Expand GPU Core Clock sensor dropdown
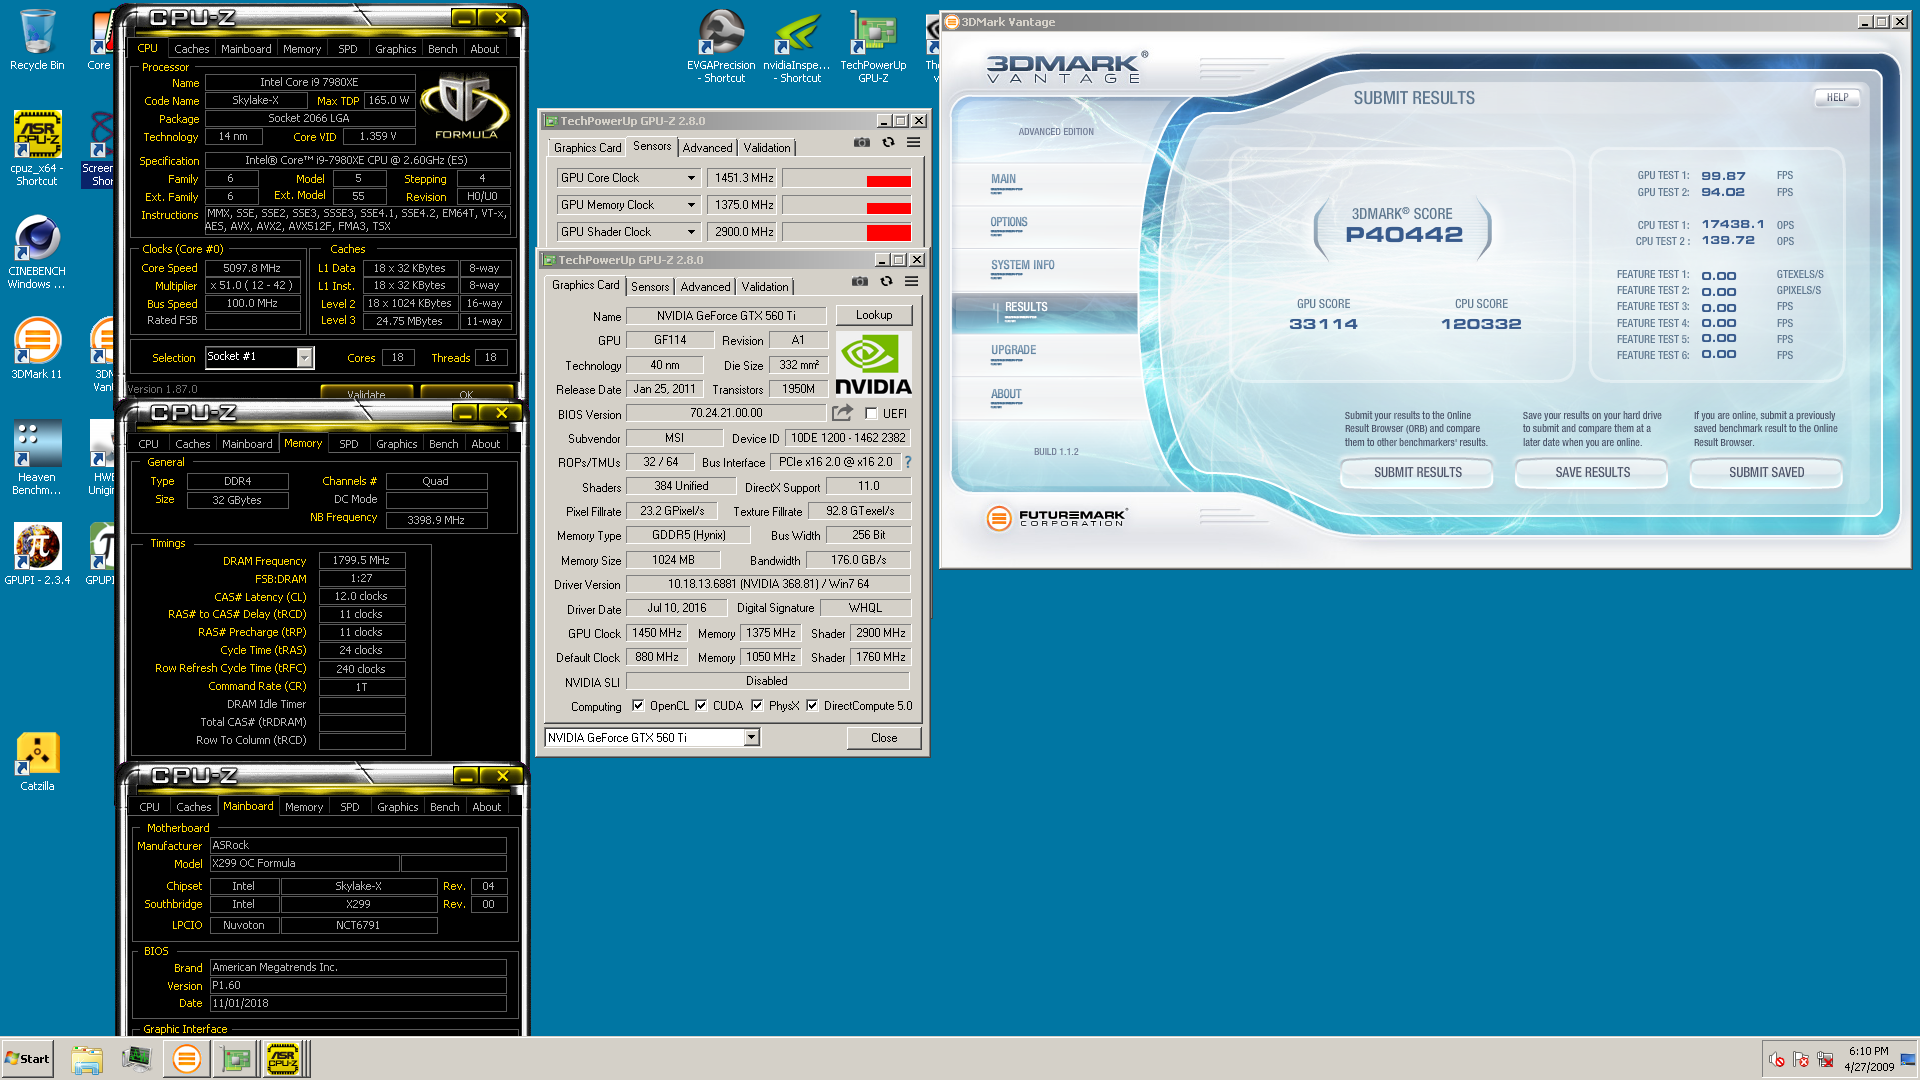 [691, 178]
